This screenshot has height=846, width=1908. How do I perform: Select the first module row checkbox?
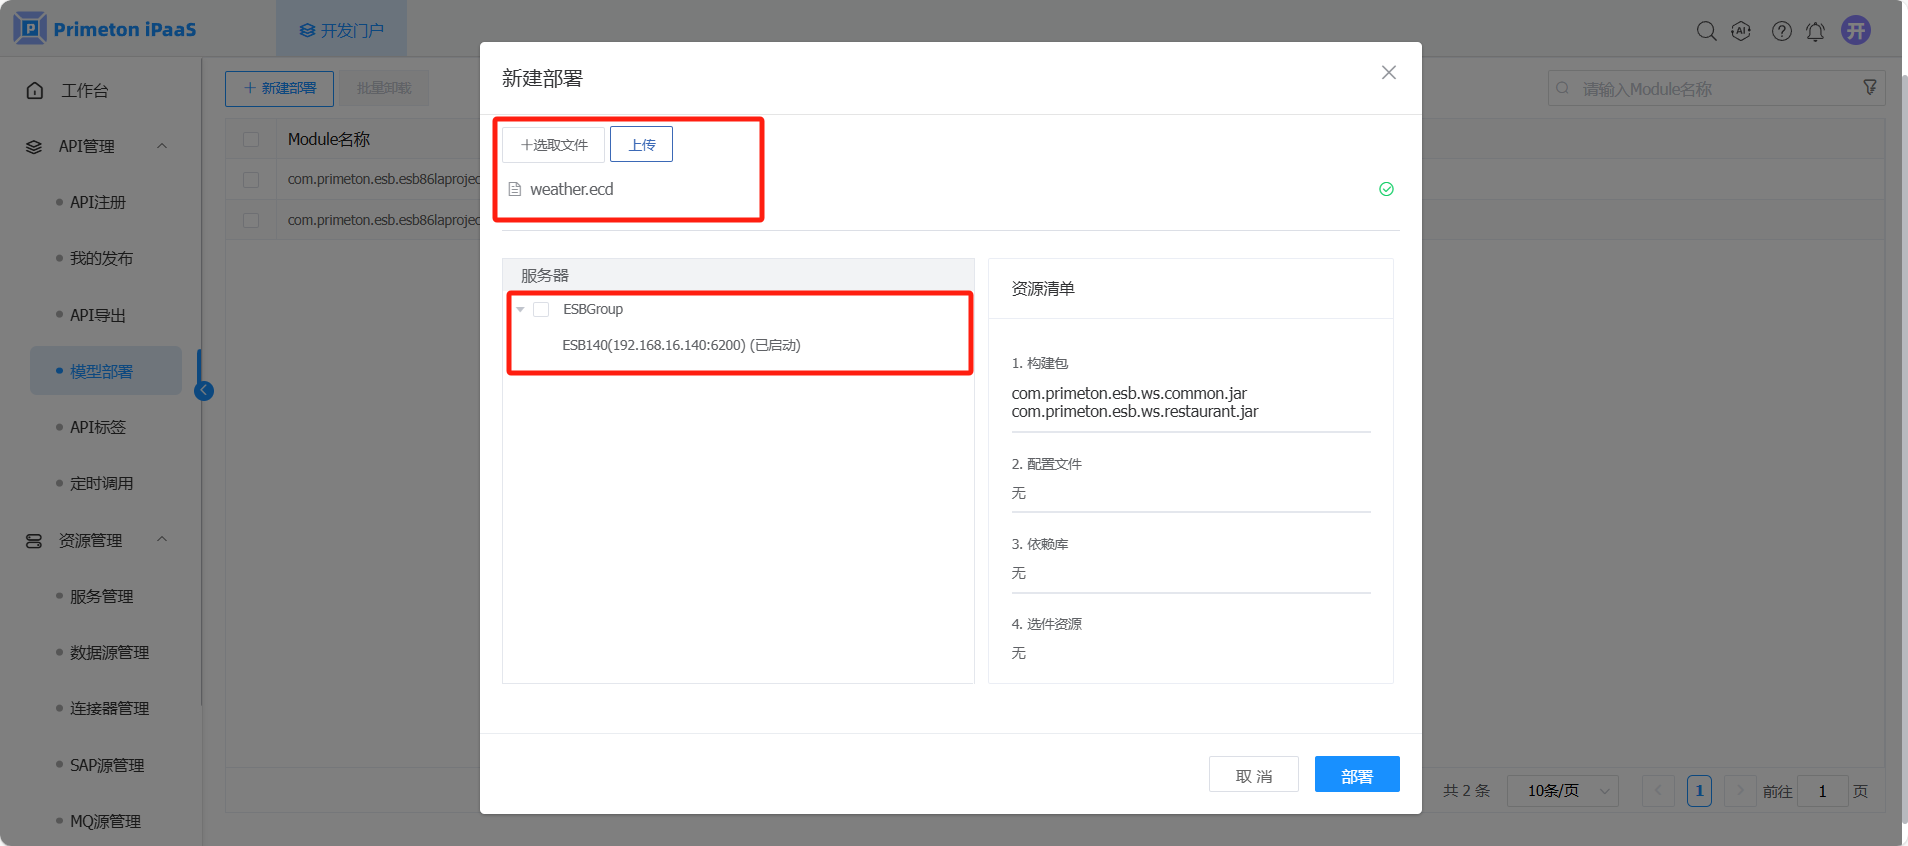click(251, 180)
